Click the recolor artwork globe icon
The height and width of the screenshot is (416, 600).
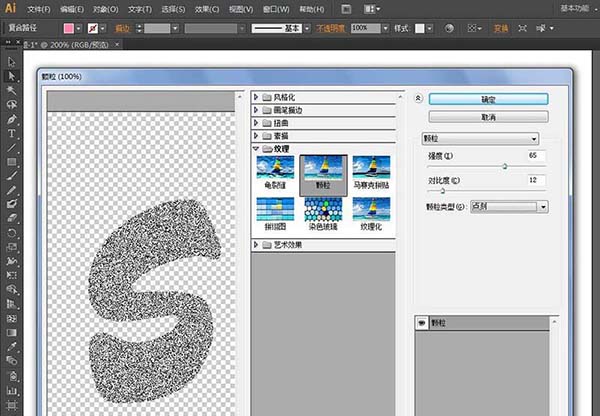tap(449, 28)
